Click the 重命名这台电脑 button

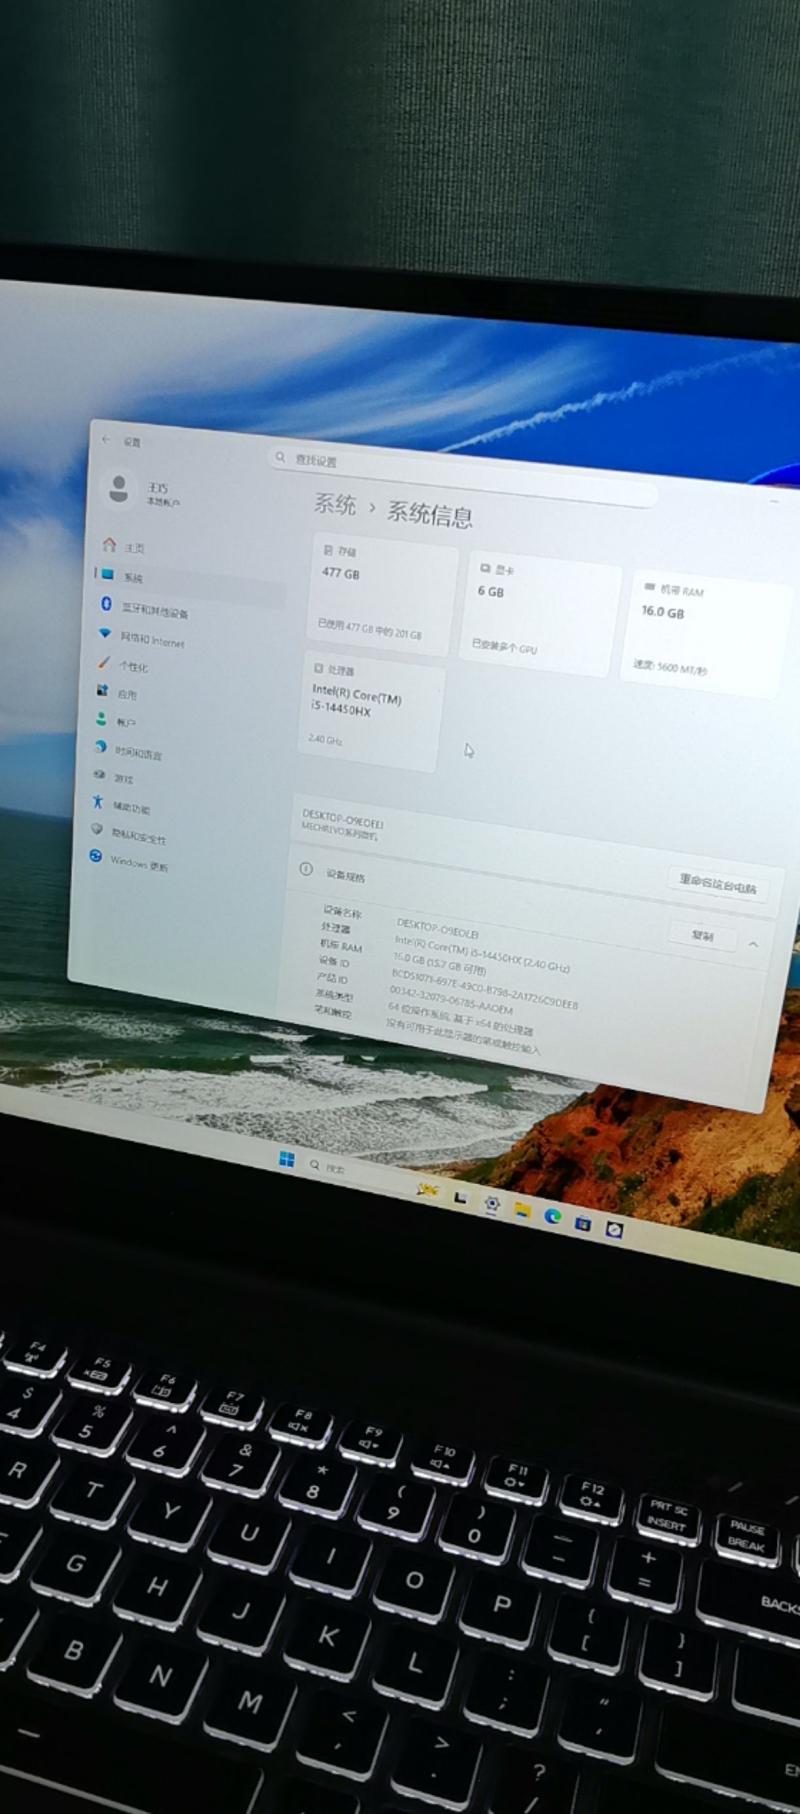(717, 884)
